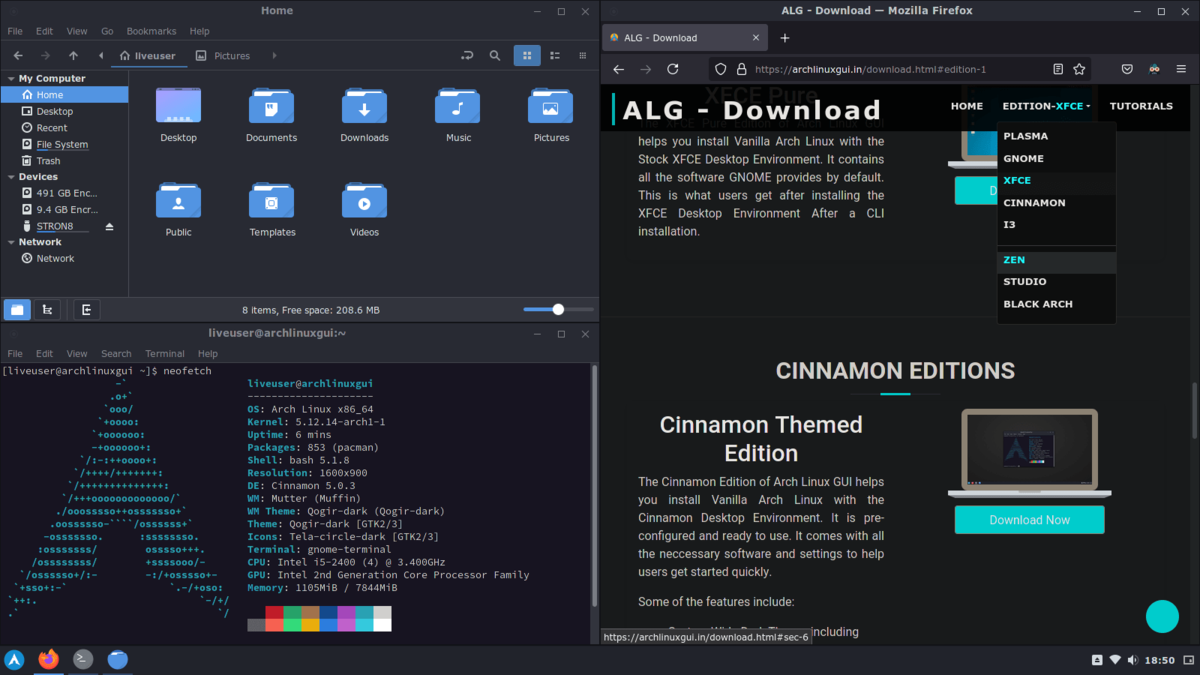Go back in the Nemo file manager

click(18, 56)
